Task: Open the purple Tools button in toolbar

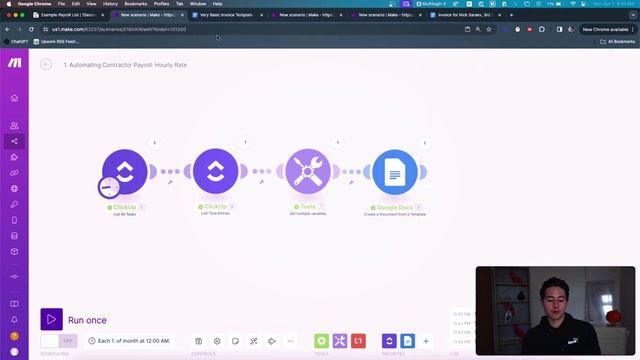Action: point(340,341)
